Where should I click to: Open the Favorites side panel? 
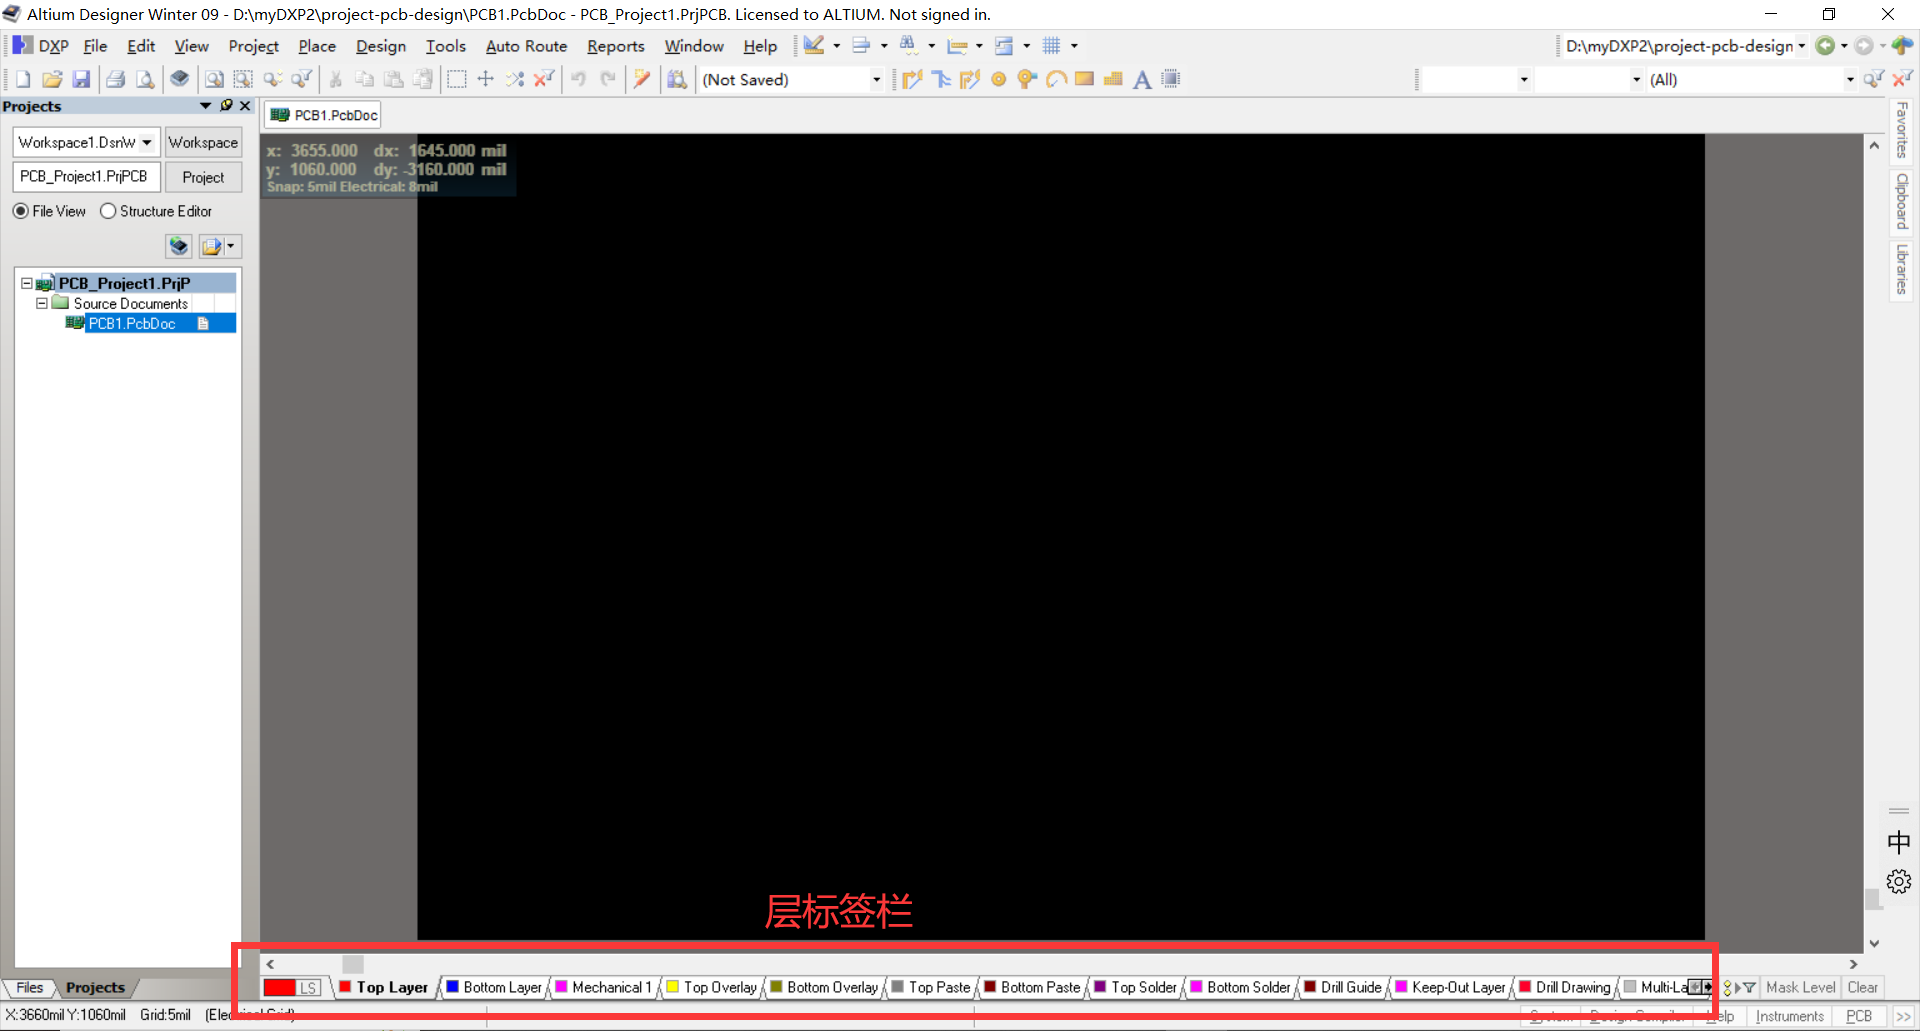coord(1902,130)
